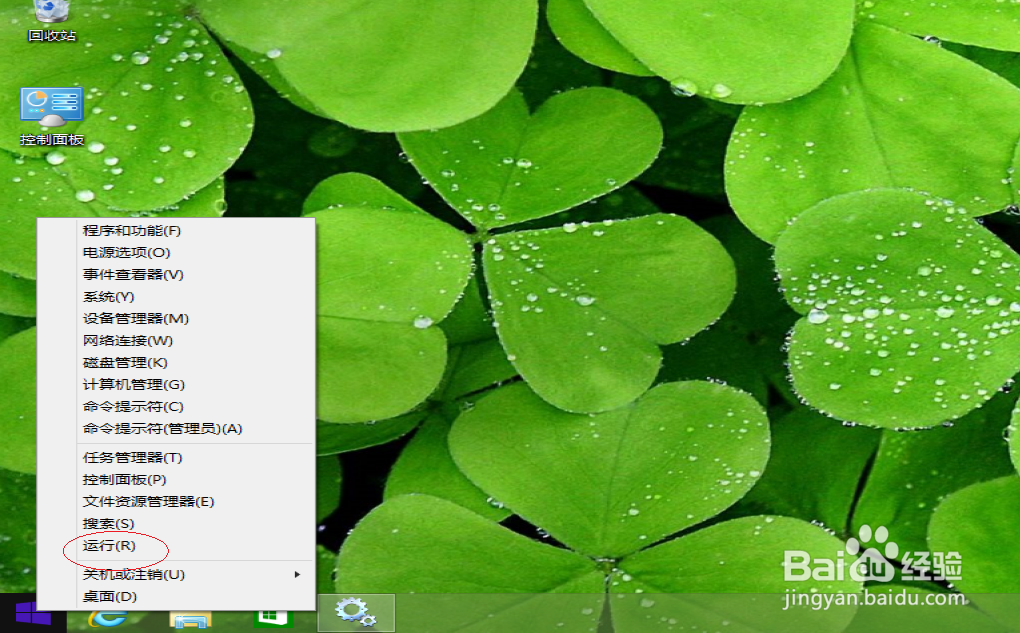Screen dimensions: 1020x633
Task: Open the Windows Store taskbar icon
Action: click(273, 617)
